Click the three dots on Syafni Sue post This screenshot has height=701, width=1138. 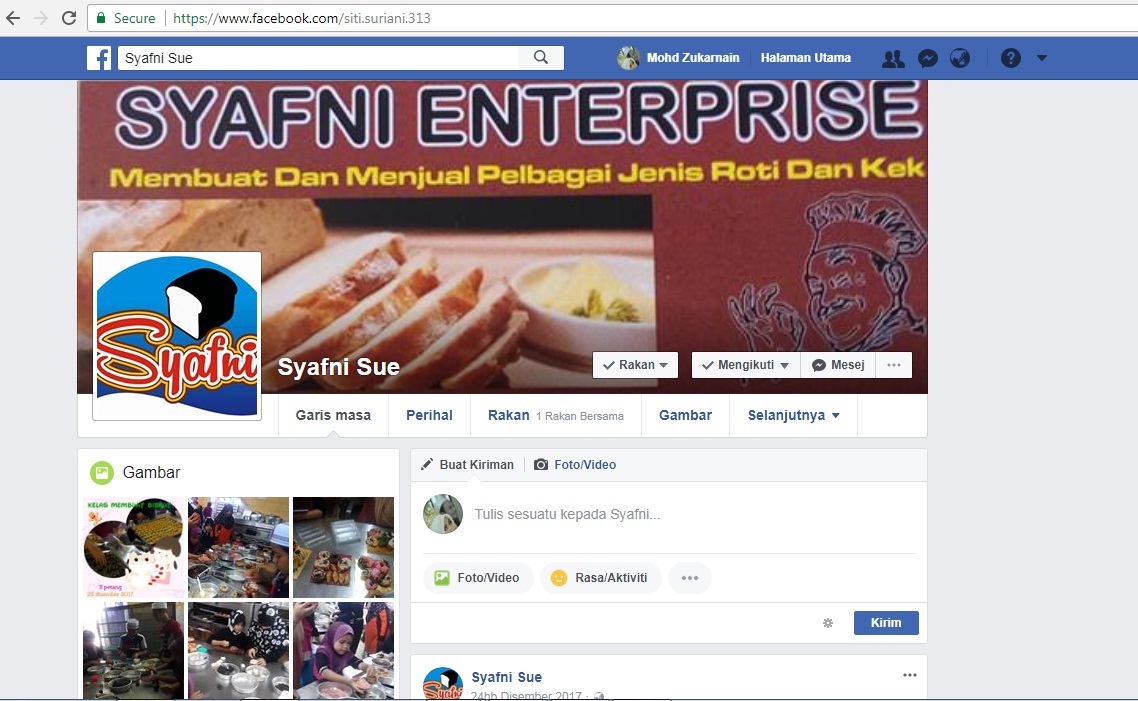(x=909, y=675)
